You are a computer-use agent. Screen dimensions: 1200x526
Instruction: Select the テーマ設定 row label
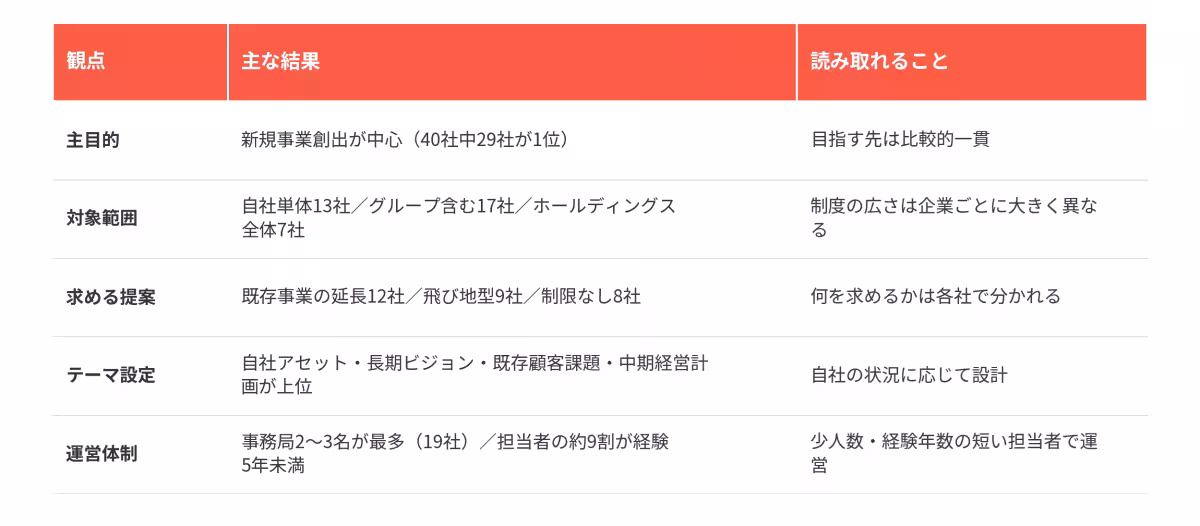(x=111, y=375)
